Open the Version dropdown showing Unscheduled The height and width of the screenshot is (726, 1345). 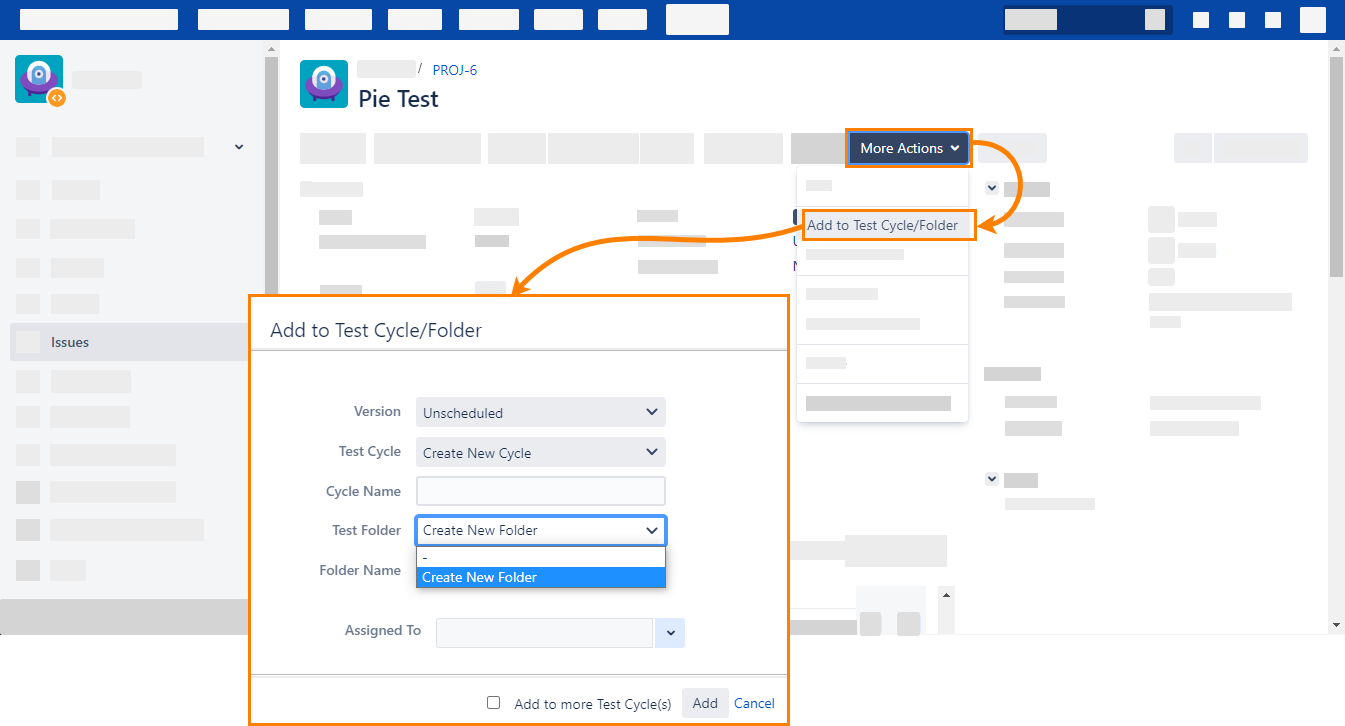click(x=540, y=412)
